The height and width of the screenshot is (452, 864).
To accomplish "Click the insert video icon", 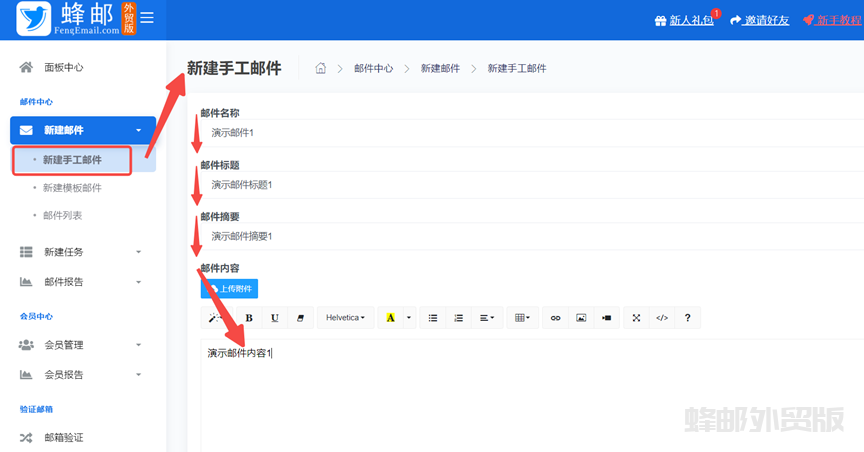I will click(606, 318).
